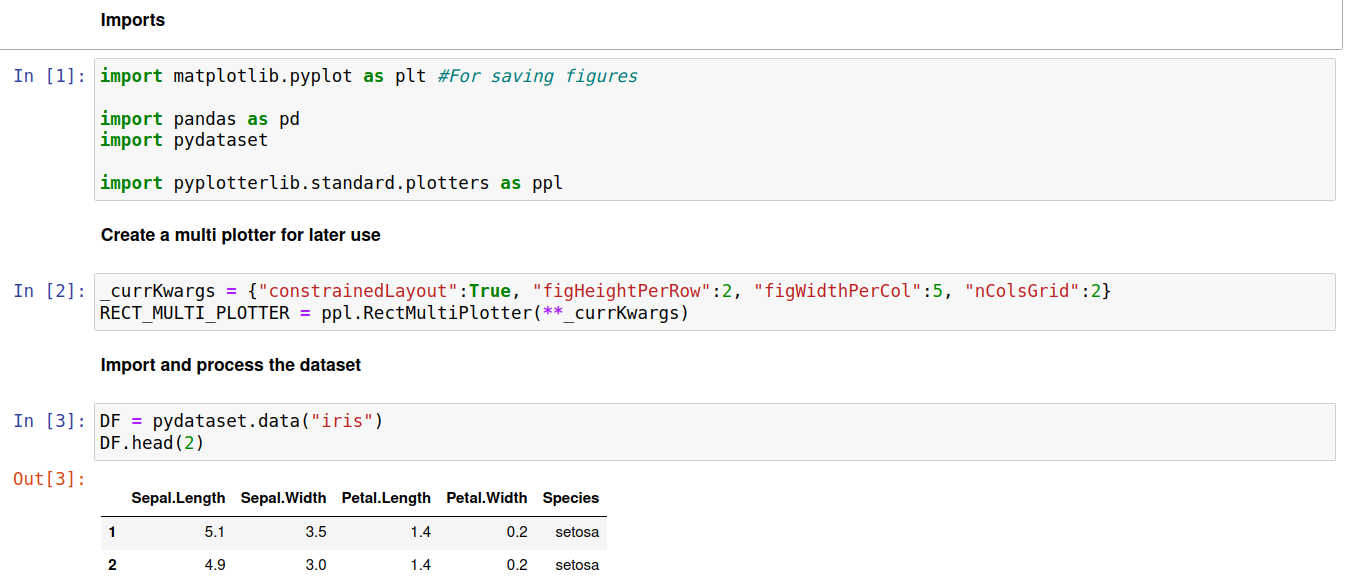Viewport: 1350px width, 585px height.
Task: Click the Petal.Width column header
Action: point(487,498)
